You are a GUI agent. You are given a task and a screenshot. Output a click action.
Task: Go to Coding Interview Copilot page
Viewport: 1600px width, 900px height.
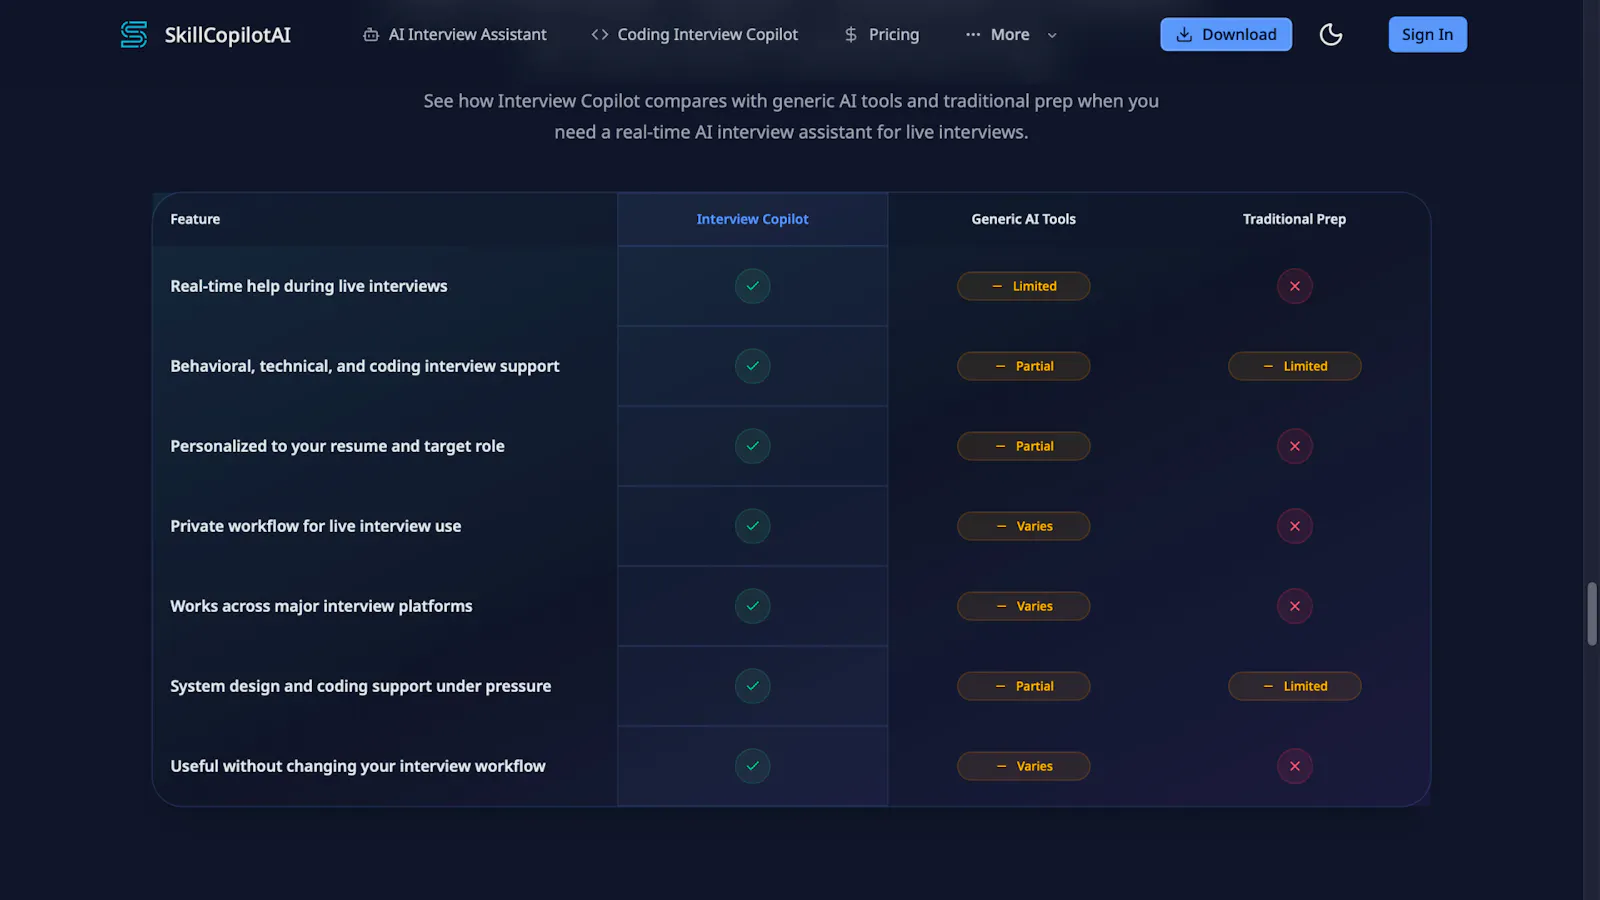click(x=694, y=34)
